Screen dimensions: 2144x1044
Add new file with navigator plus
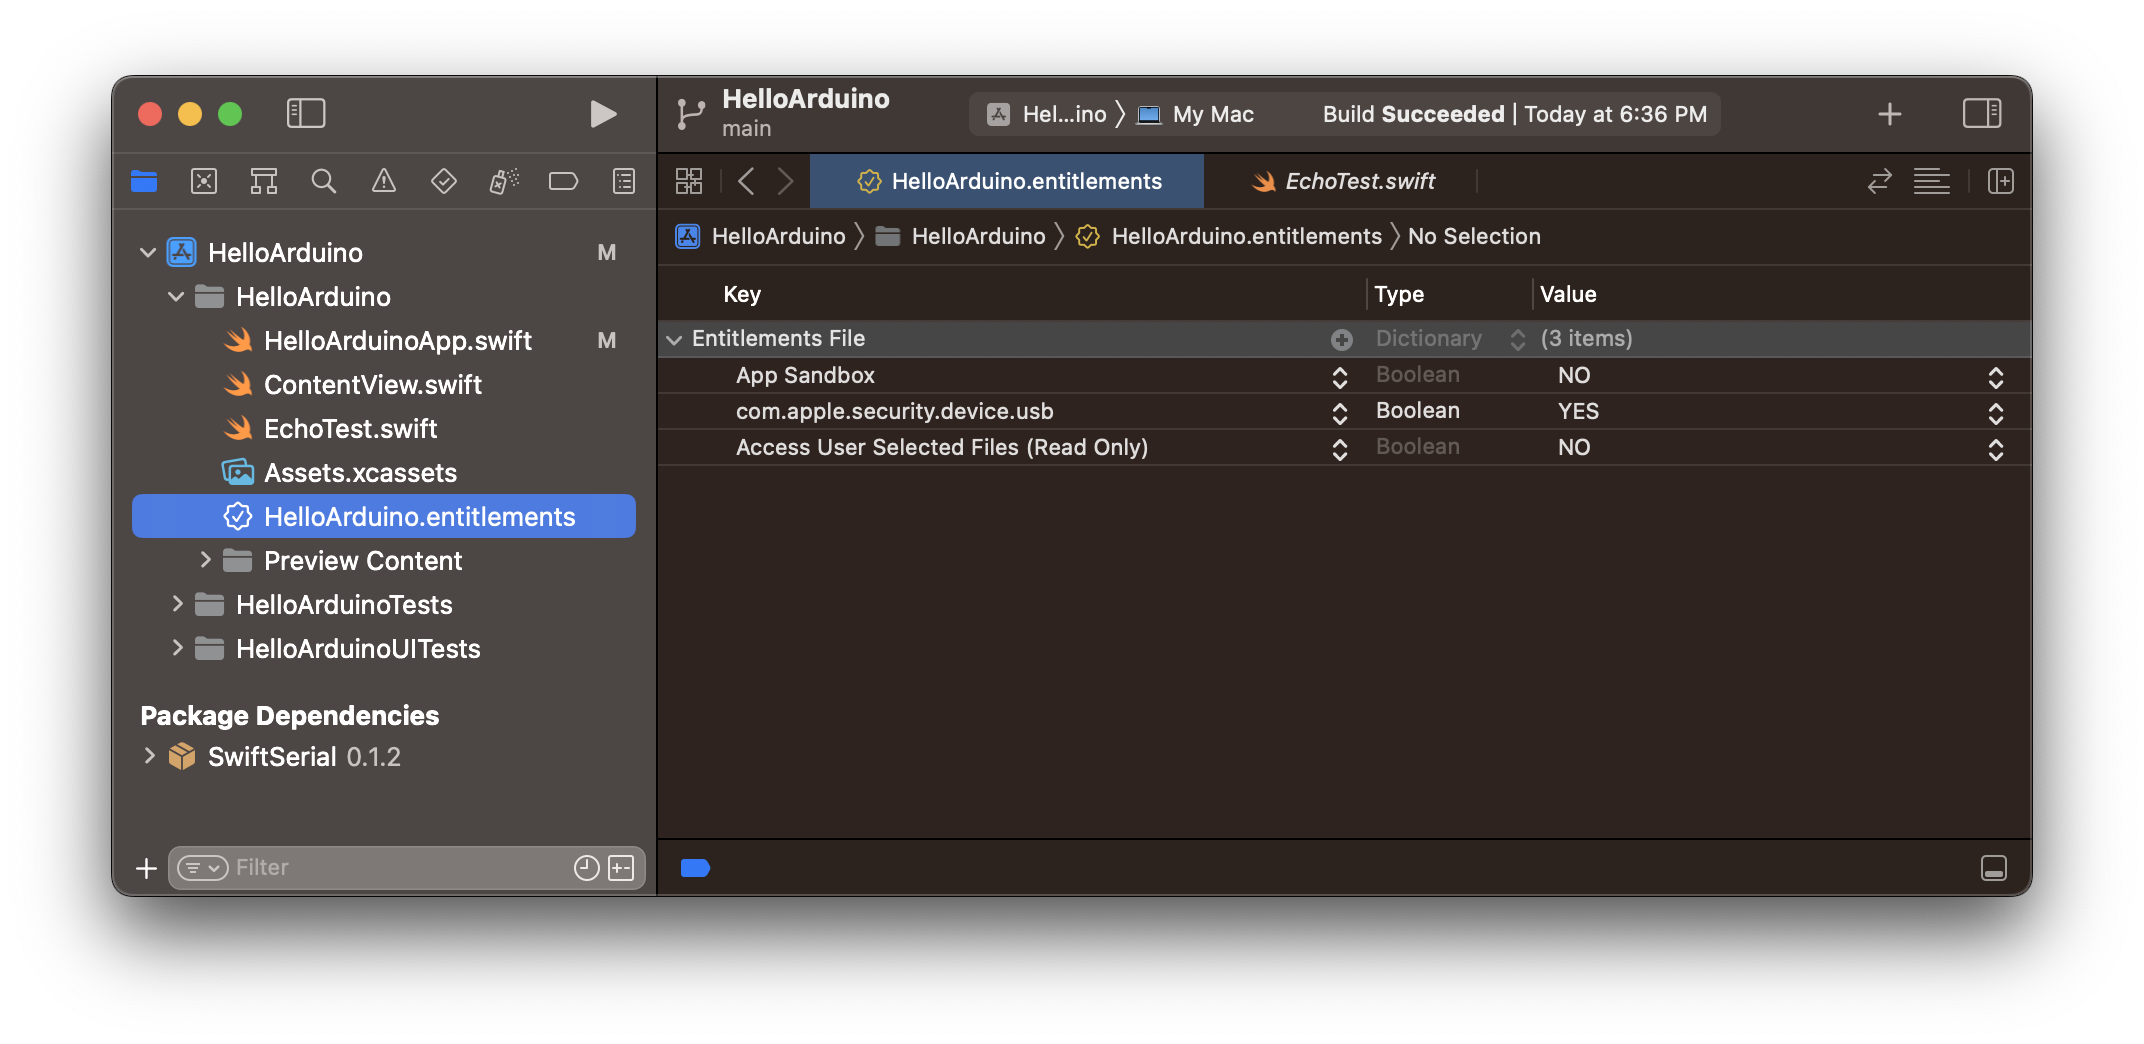(x=147, y=868)
